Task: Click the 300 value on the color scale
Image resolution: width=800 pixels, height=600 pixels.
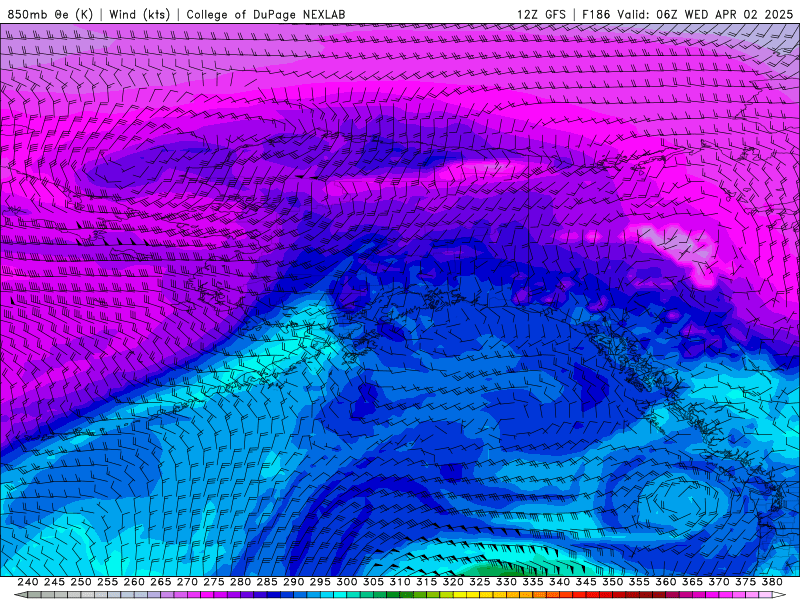Action: (x=346, y=582)
